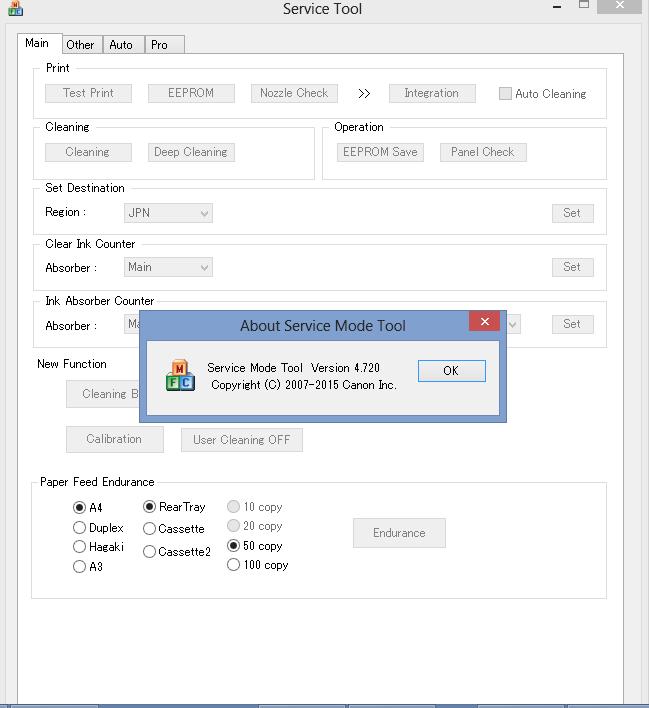
Task: Select Cassette2 as paper source
Action: click(x=149, y=551)
